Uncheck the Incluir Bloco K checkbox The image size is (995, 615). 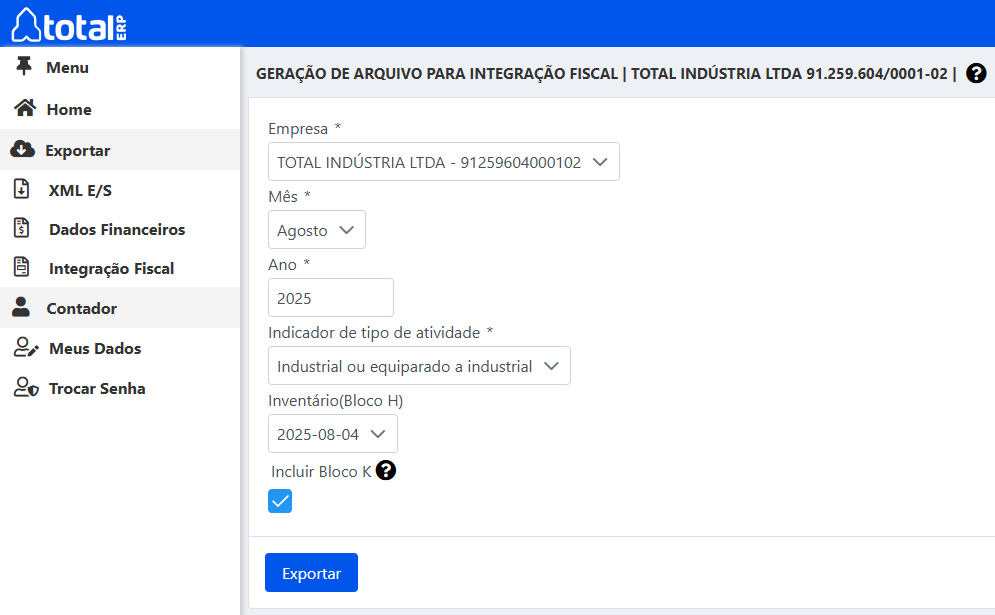tap(280, 501)
